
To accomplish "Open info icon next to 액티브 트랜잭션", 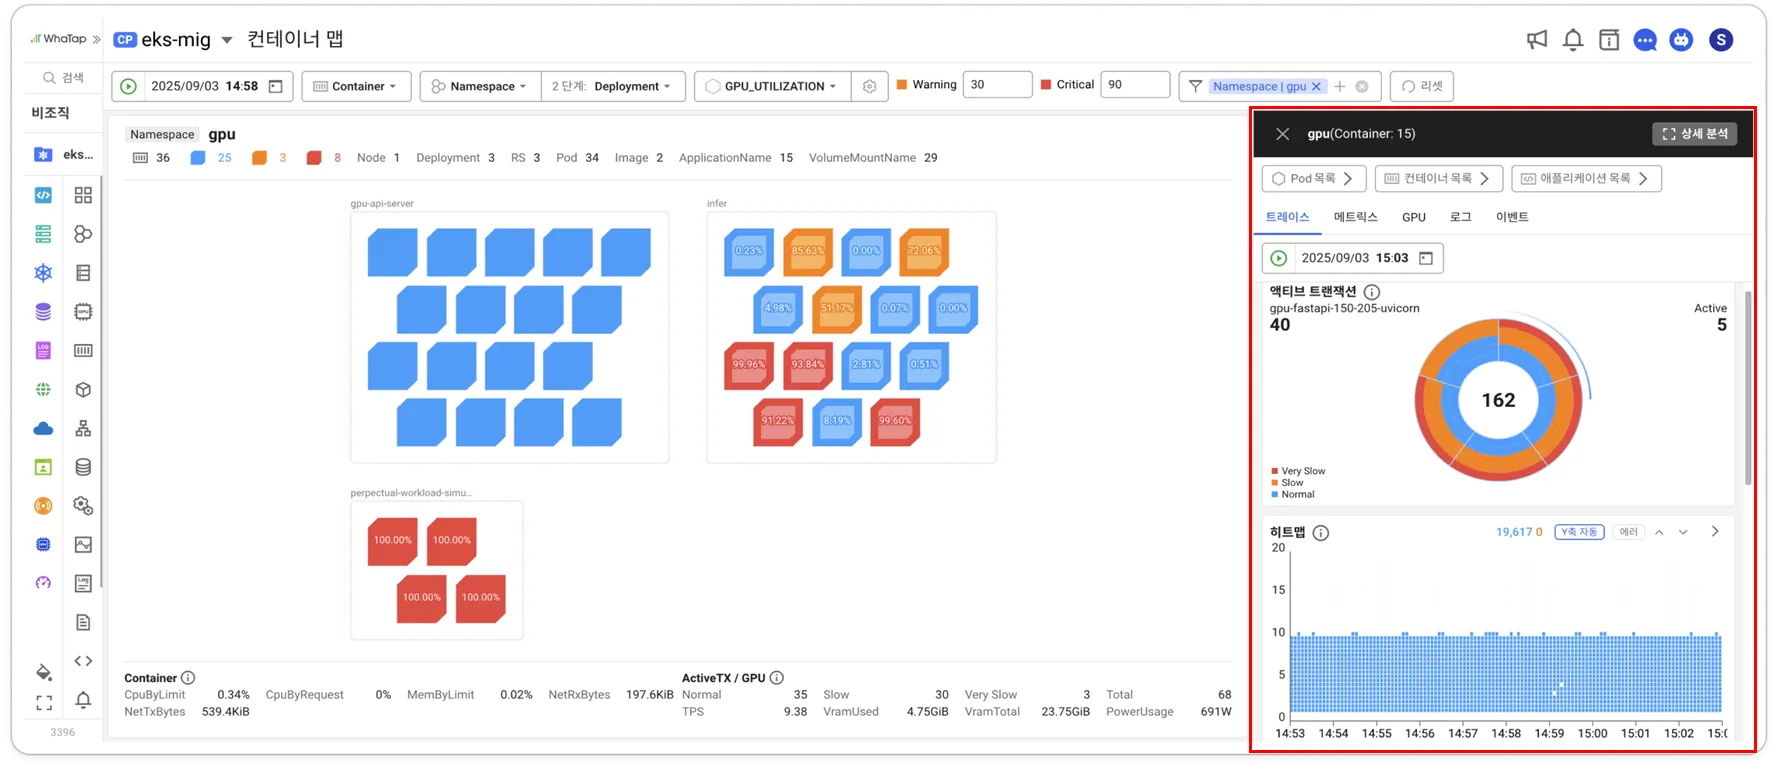I will 1372,292.
